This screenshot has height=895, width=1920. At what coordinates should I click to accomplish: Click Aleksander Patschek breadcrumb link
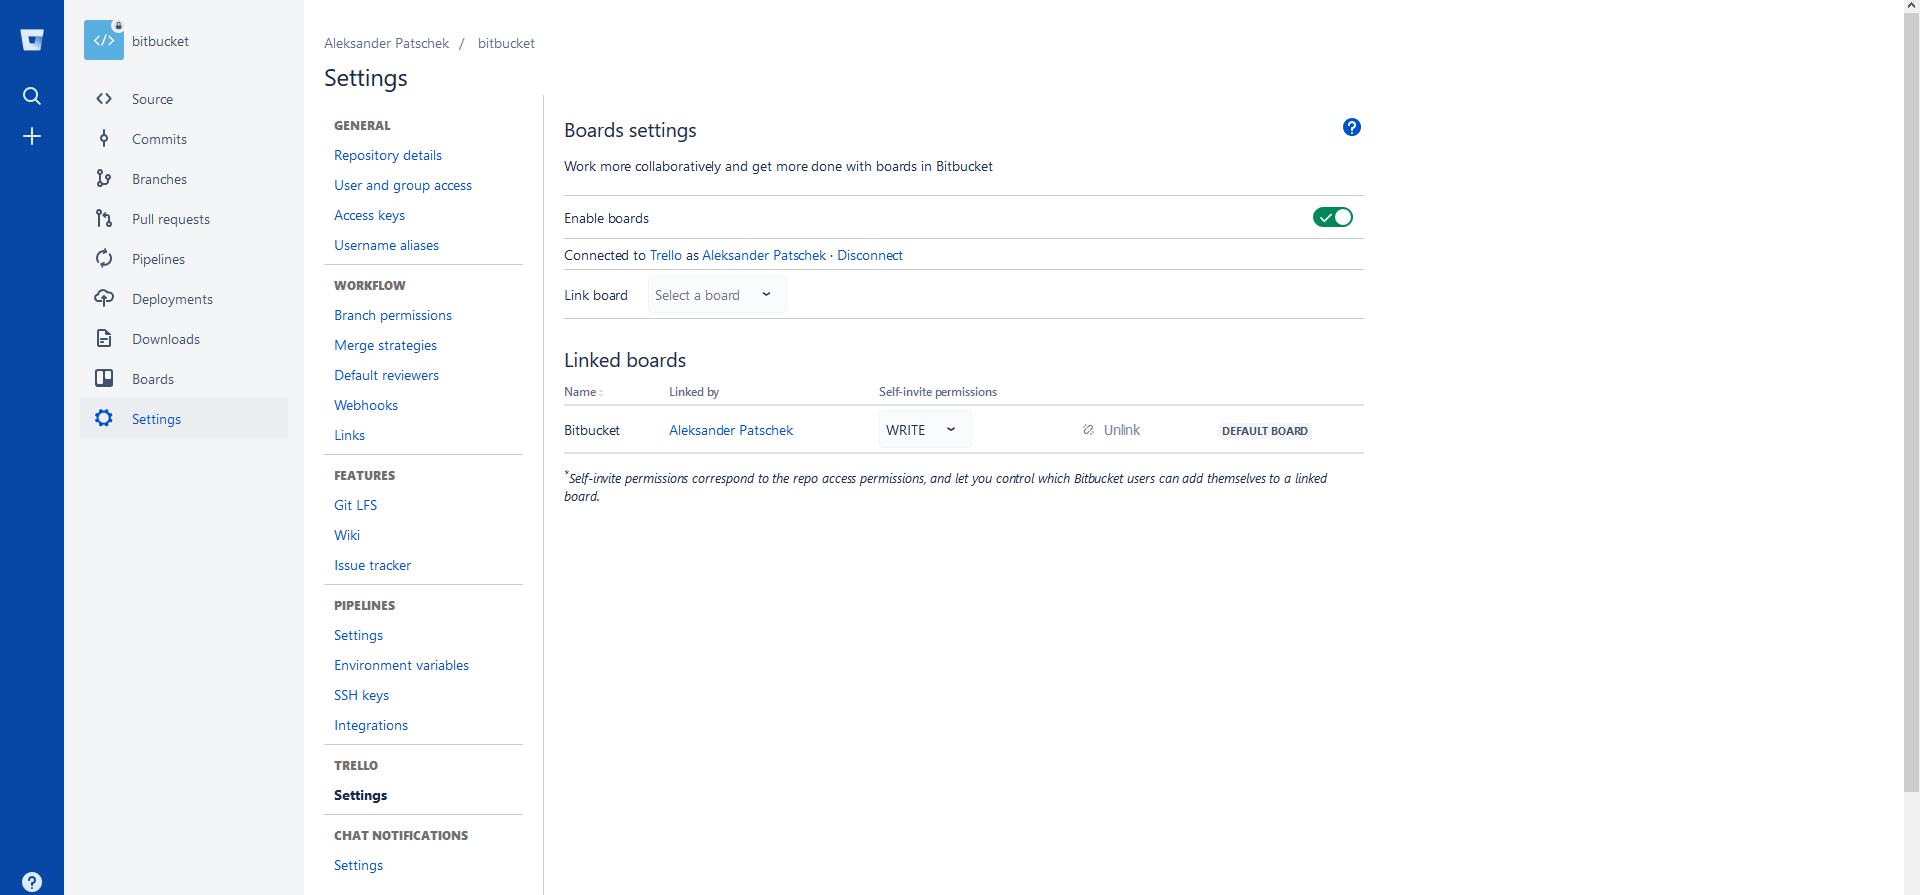(386, 43)
